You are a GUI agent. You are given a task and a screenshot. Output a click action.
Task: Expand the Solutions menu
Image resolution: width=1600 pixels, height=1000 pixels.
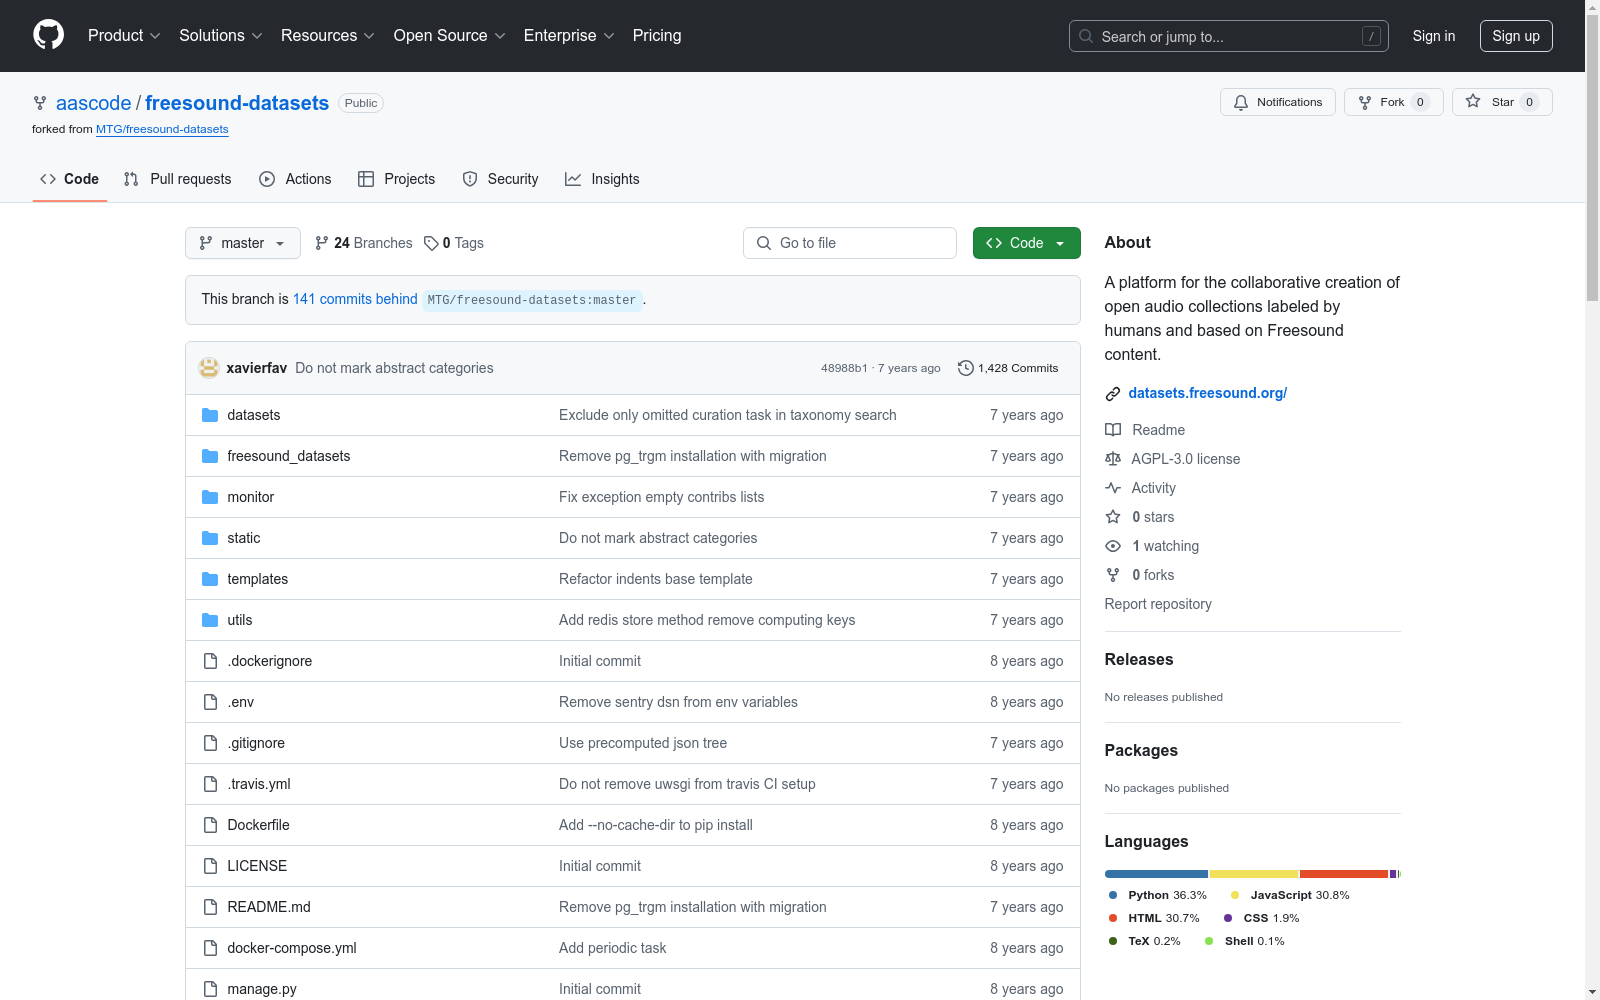tap(221, 36)
